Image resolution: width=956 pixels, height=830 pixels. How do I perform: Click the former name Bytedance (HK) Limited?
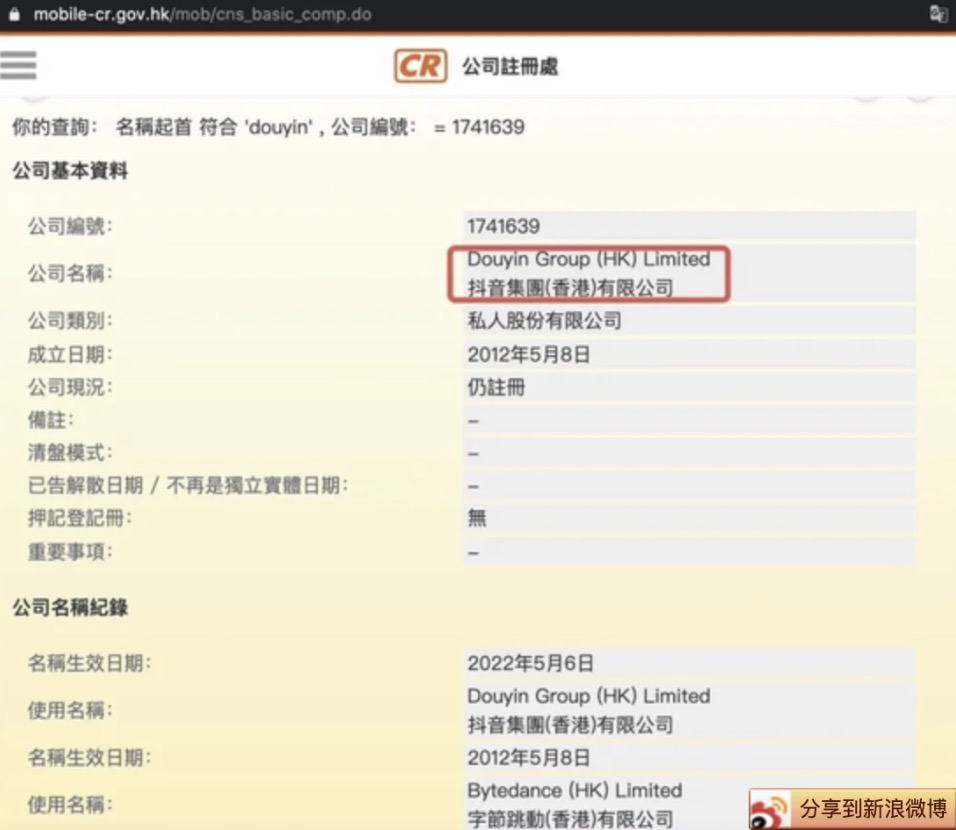click(574, 790)
